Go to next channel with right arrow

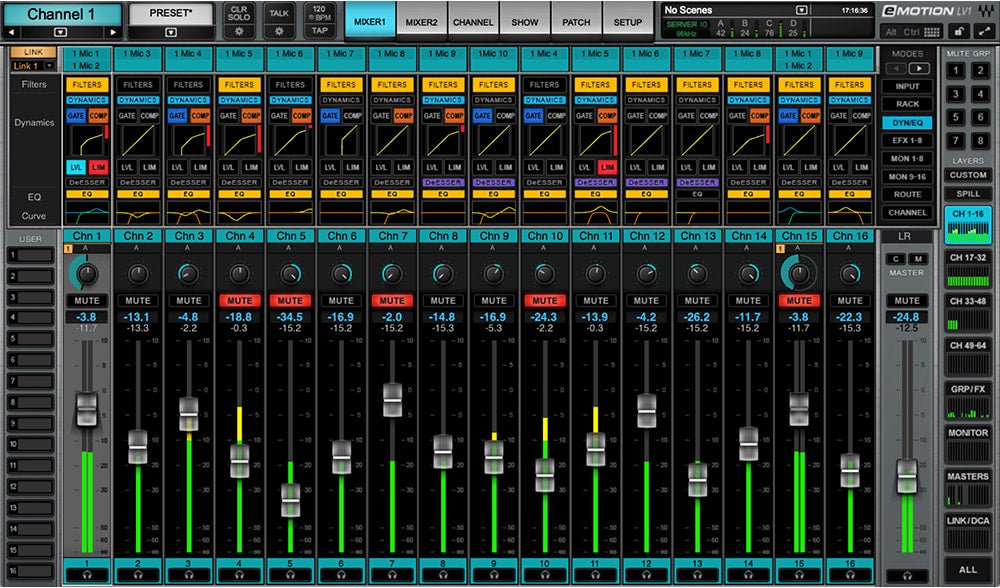(x=113, y=32)
